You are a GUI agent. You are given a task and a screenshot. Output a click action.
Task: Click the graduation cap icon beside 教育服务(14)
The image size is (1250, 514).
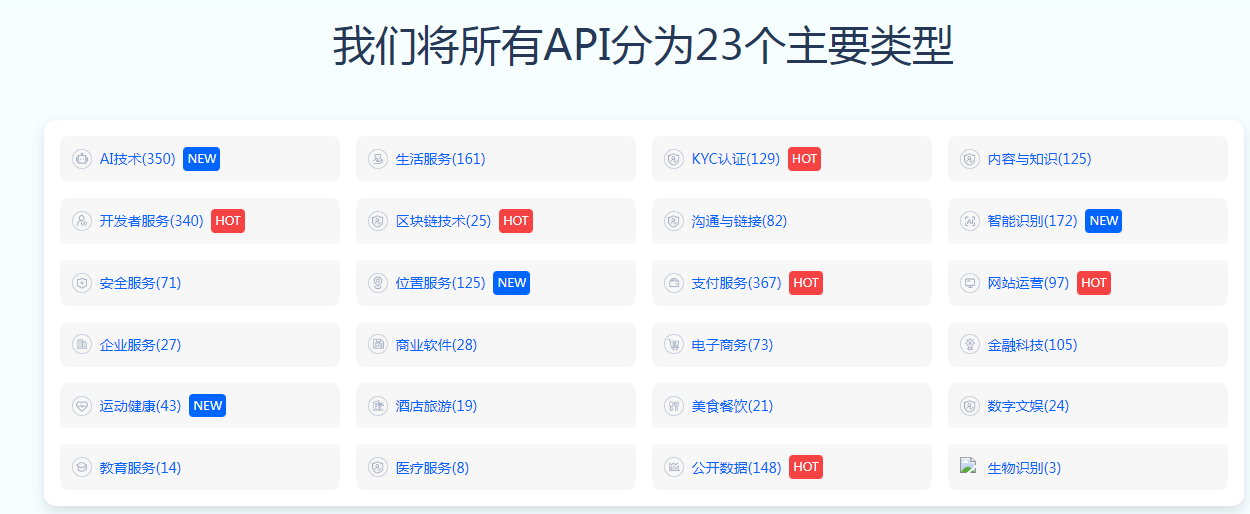click(82, 467)
